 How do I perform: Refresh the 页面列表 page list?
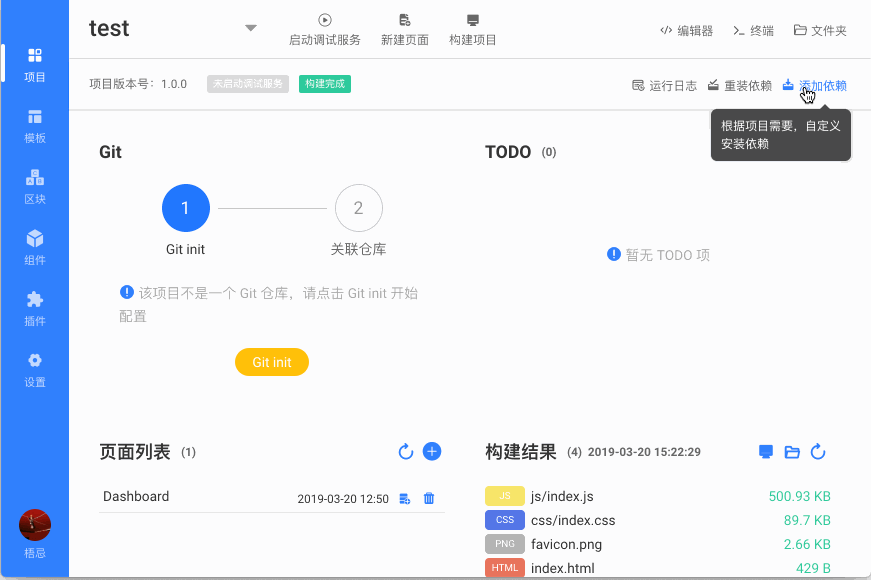[x=406, y=452]
